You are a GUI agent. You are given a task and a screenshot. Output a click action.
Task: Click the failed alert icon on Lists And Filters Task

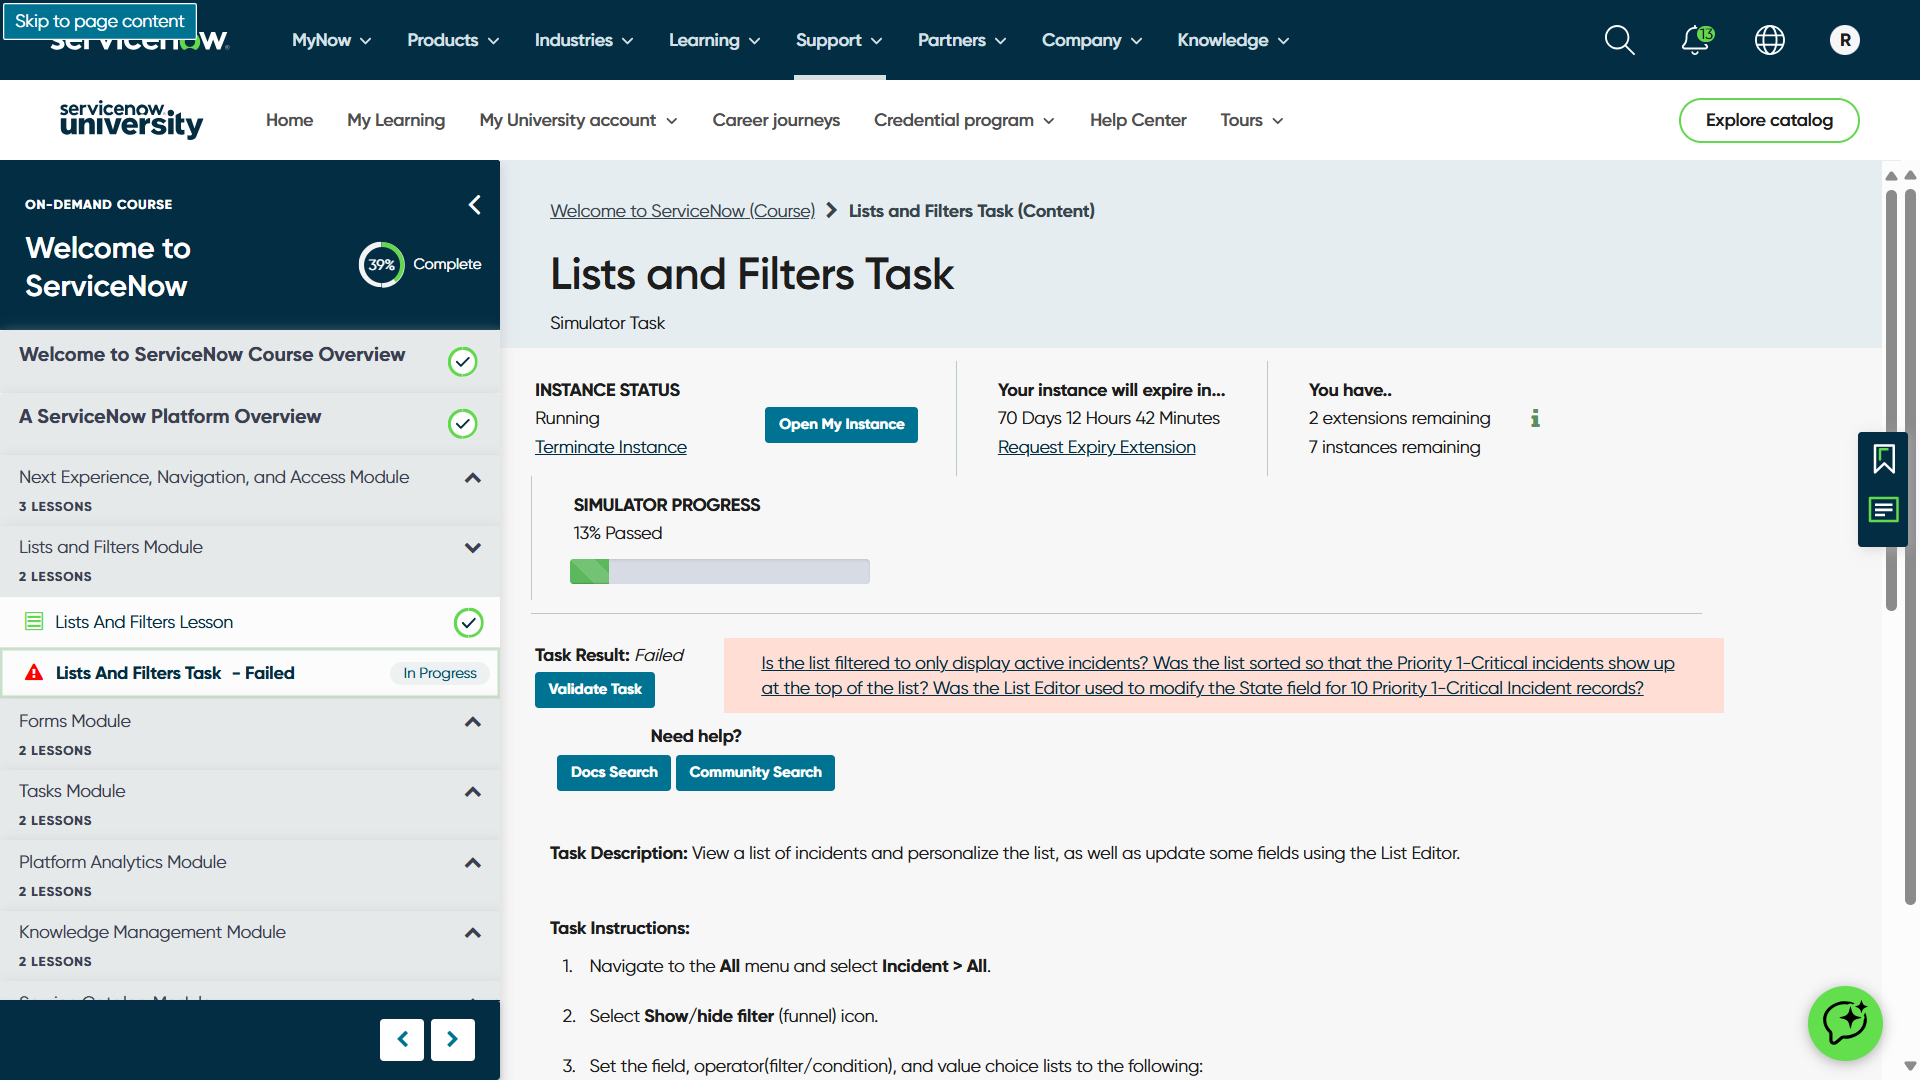(x=34, y=672)
